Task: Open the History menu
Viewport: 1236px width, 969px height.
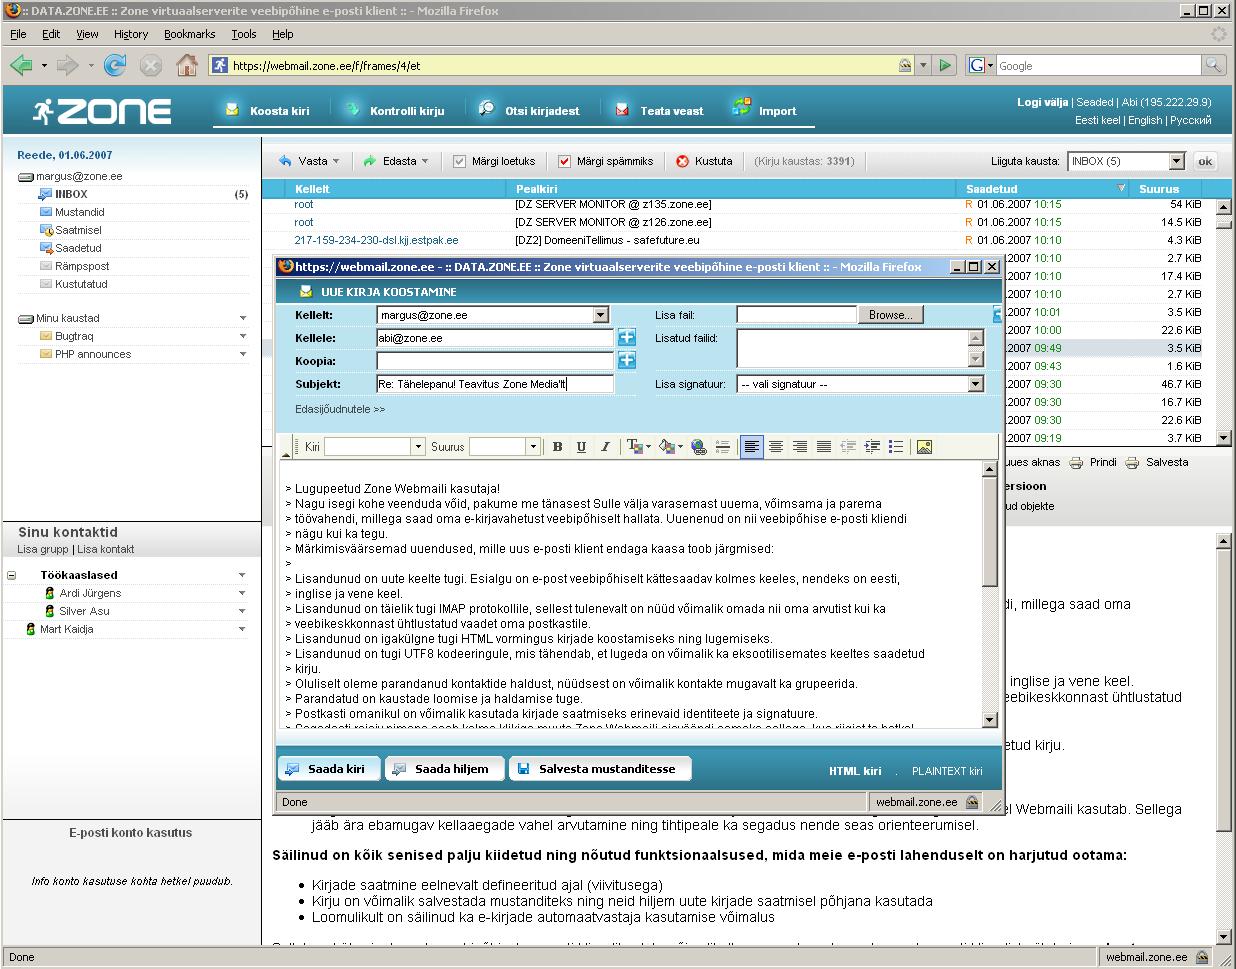Action: (x=130, y=34)
